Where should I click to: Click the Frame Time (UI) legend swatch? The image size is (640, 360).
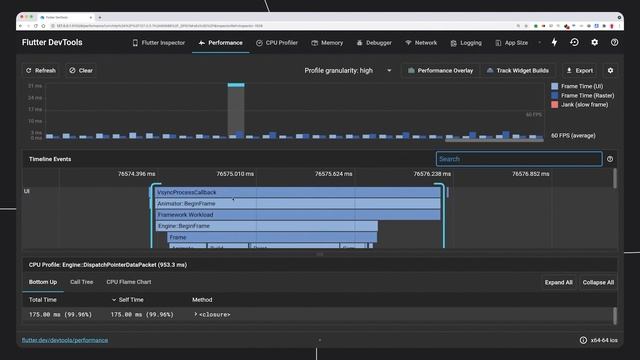[x=554, y=86]
